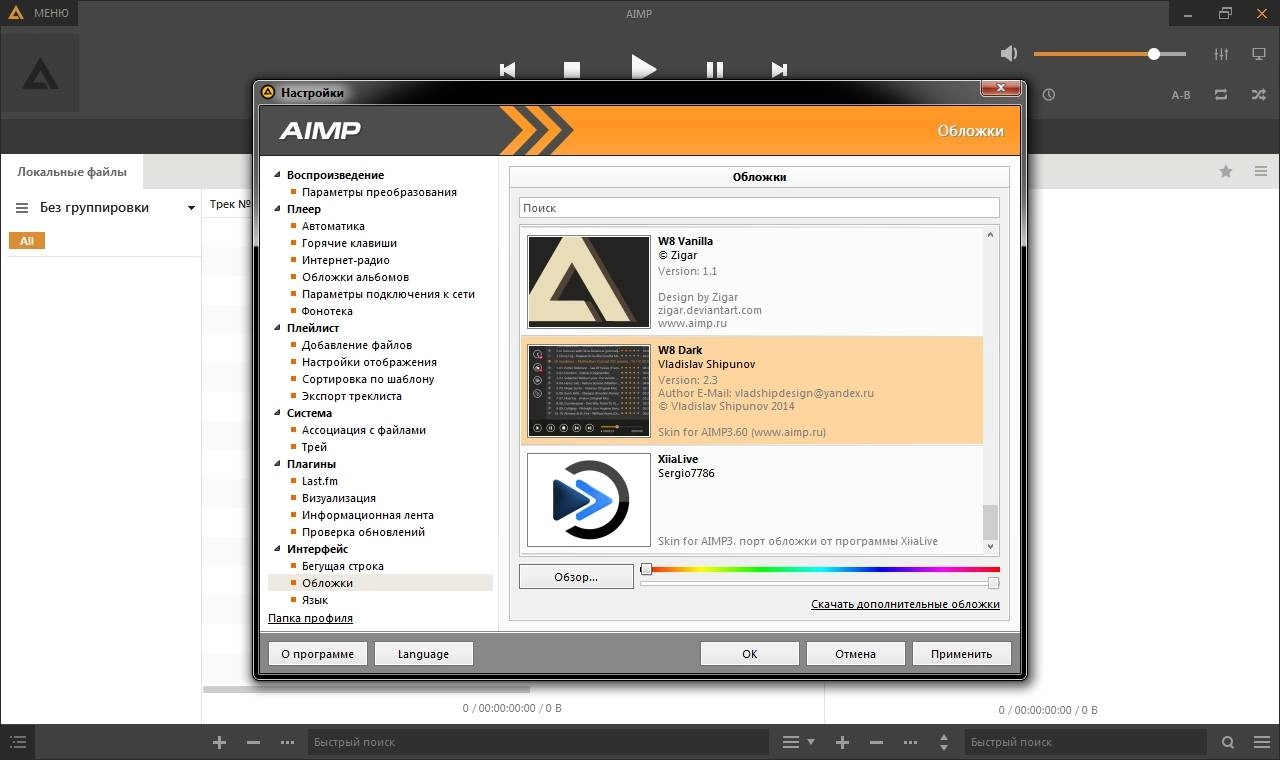Image resolution: width=1280 pixels, height=760 pixels.
Task: Open playlist list dropdown in bottom bar
Action: [798, 742]
